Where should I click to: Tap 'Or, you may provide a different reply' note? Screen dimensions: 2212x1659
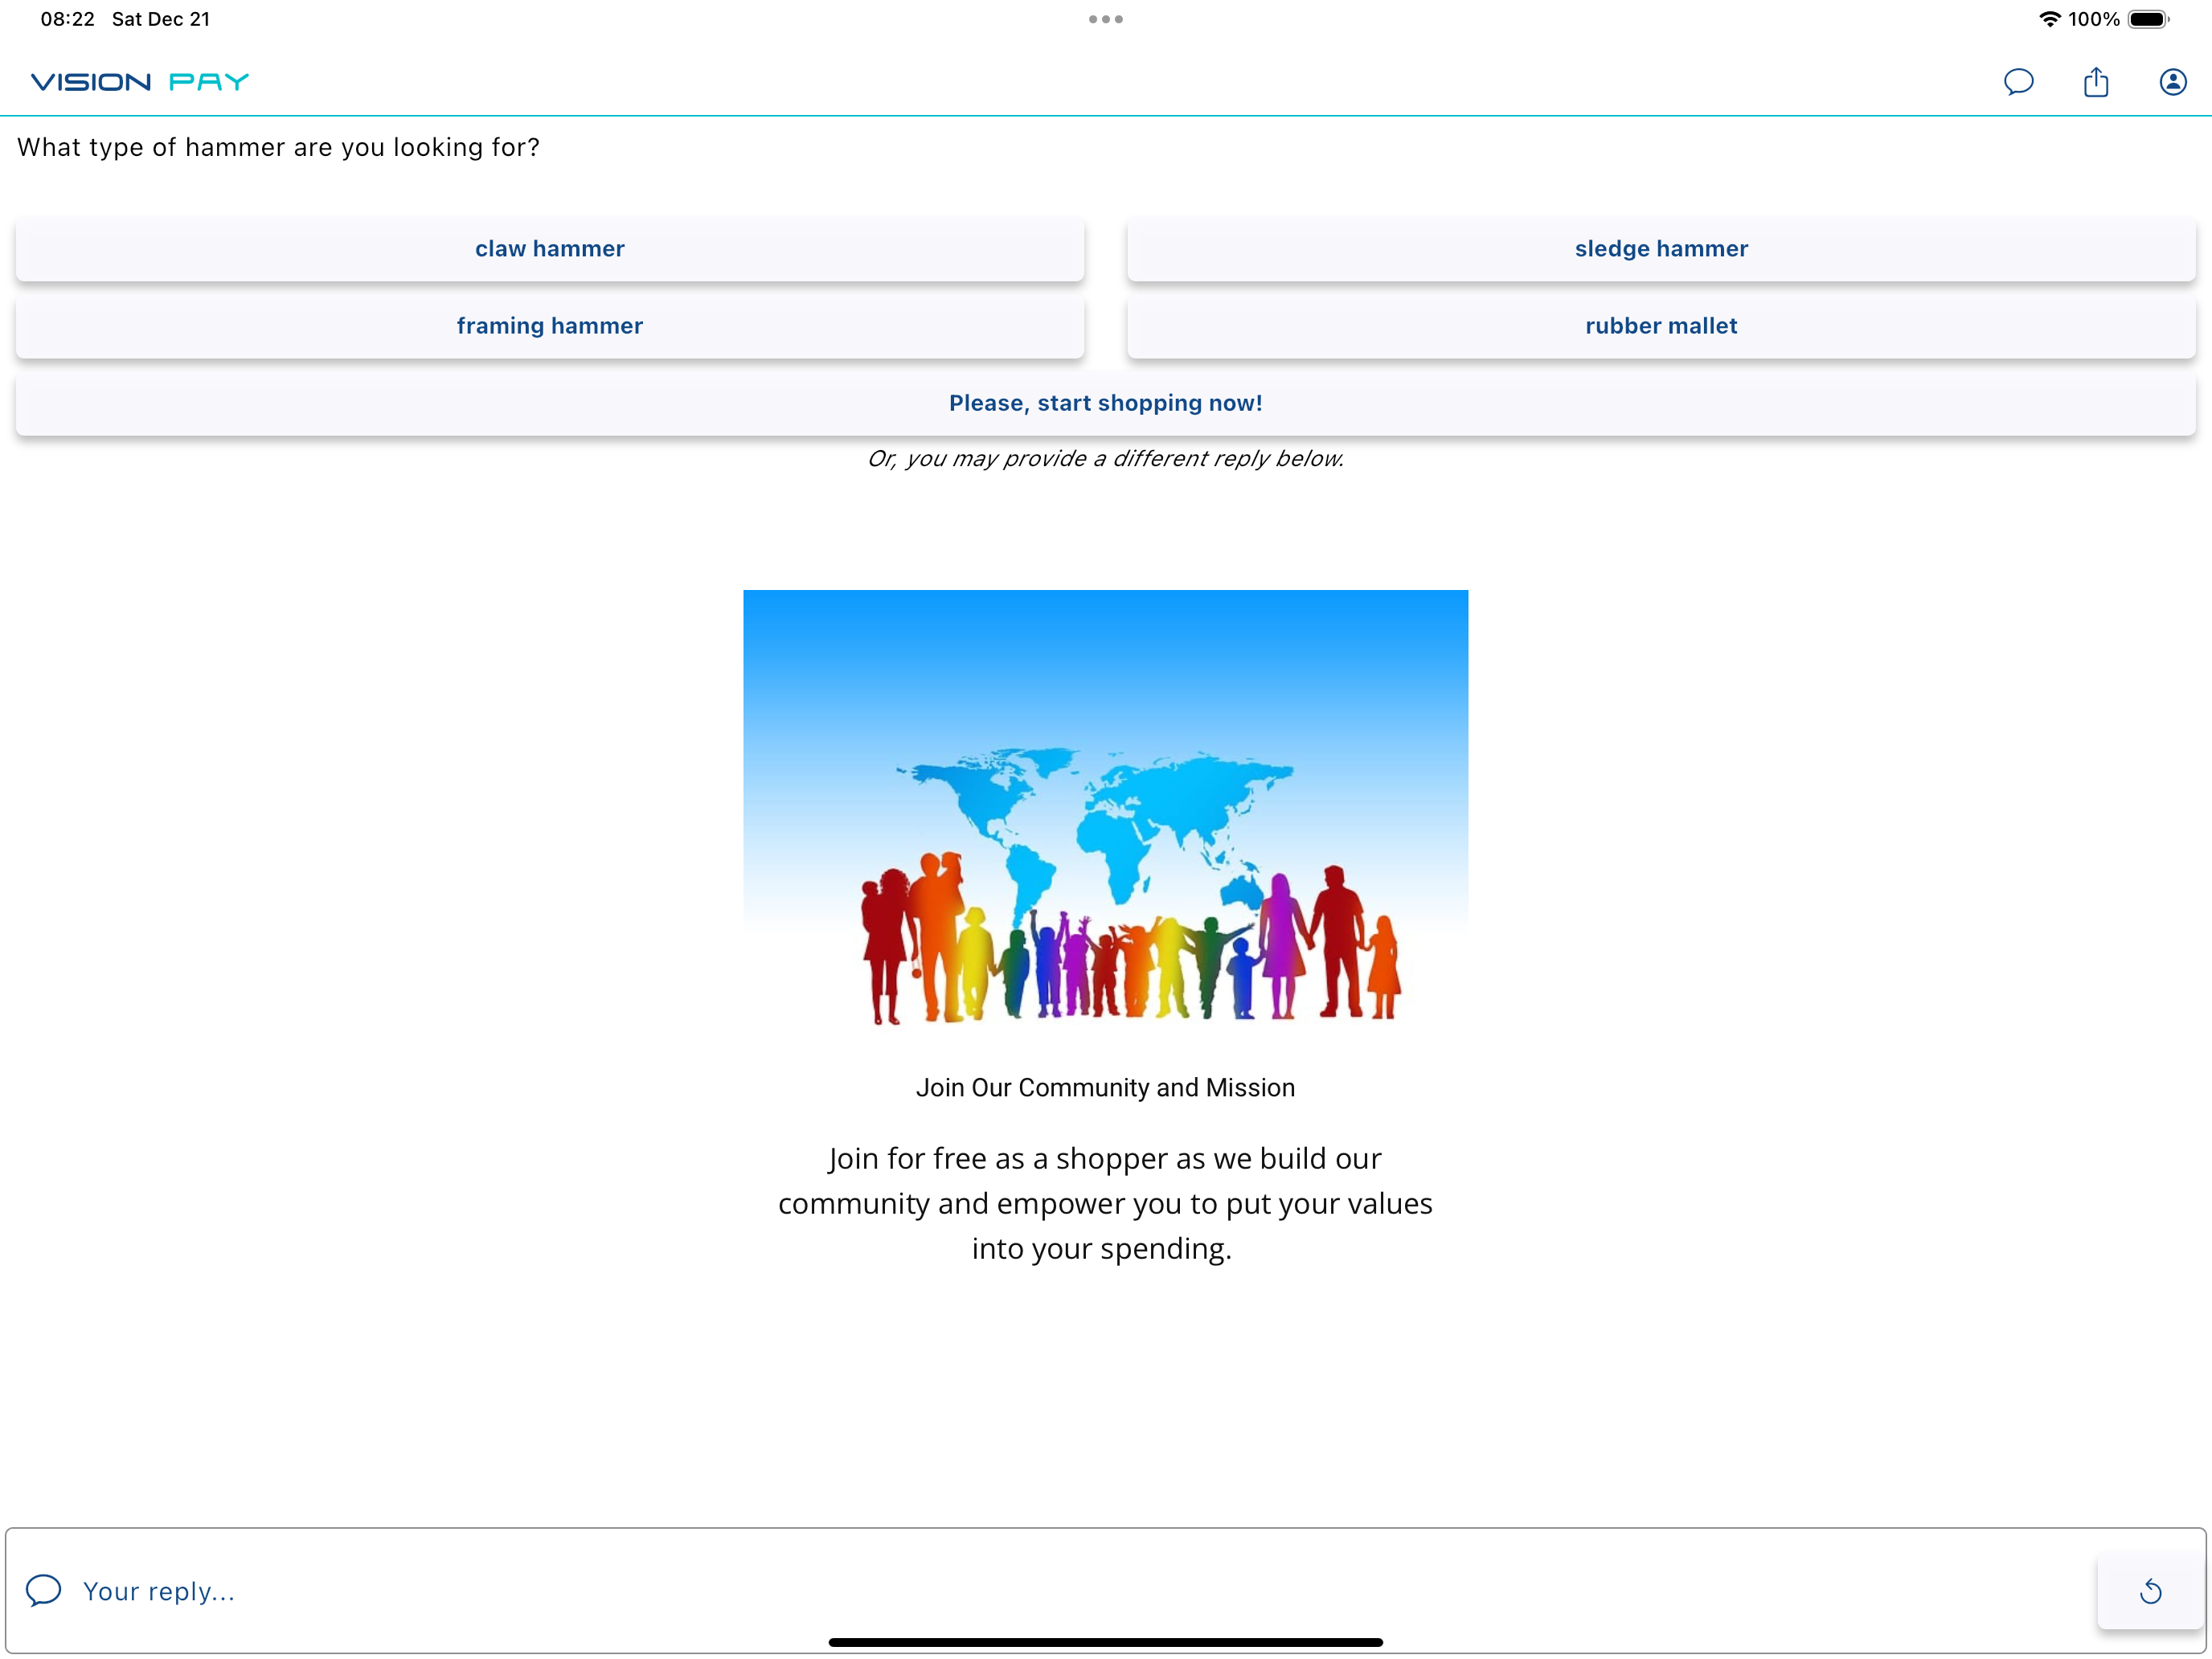[1105, 459]
